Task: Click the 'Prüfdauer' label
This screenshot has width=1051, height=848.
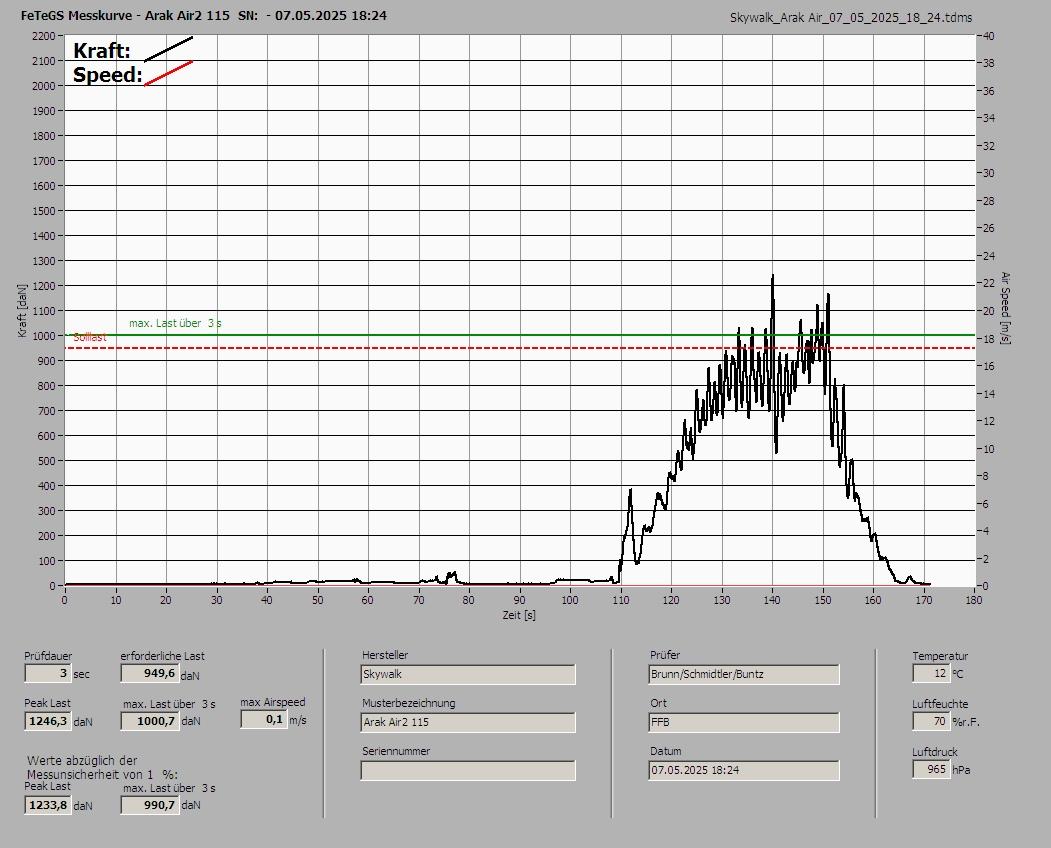Action: coord(48,656)
